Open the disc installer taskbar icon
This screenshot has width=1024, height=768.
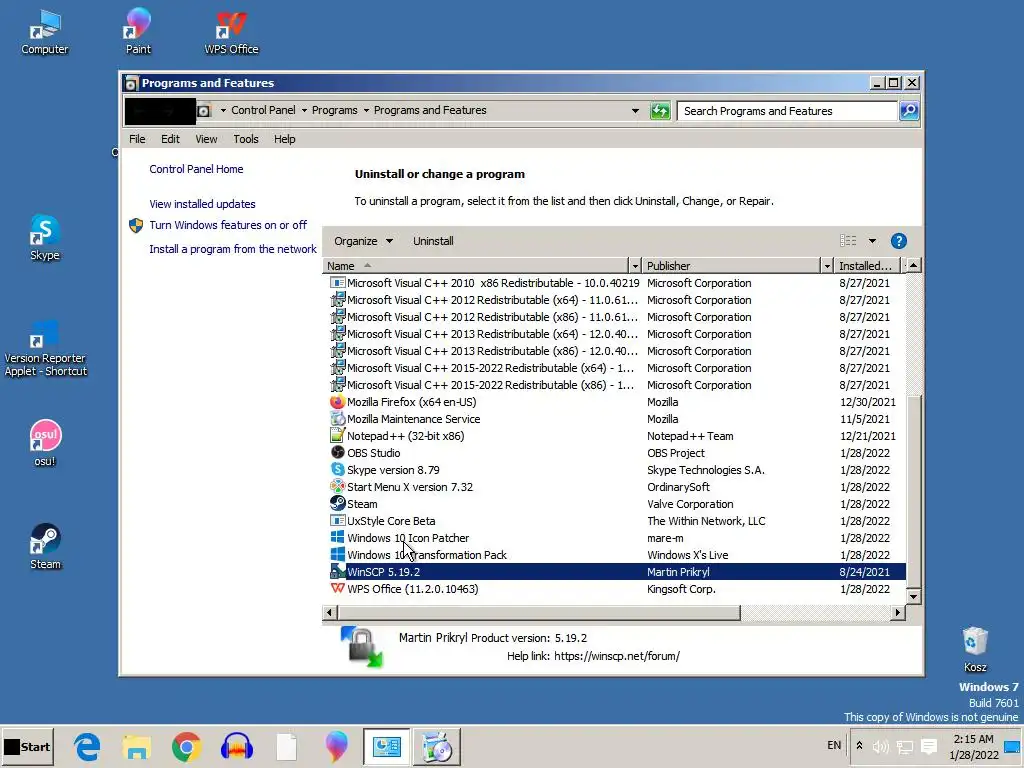437,746
